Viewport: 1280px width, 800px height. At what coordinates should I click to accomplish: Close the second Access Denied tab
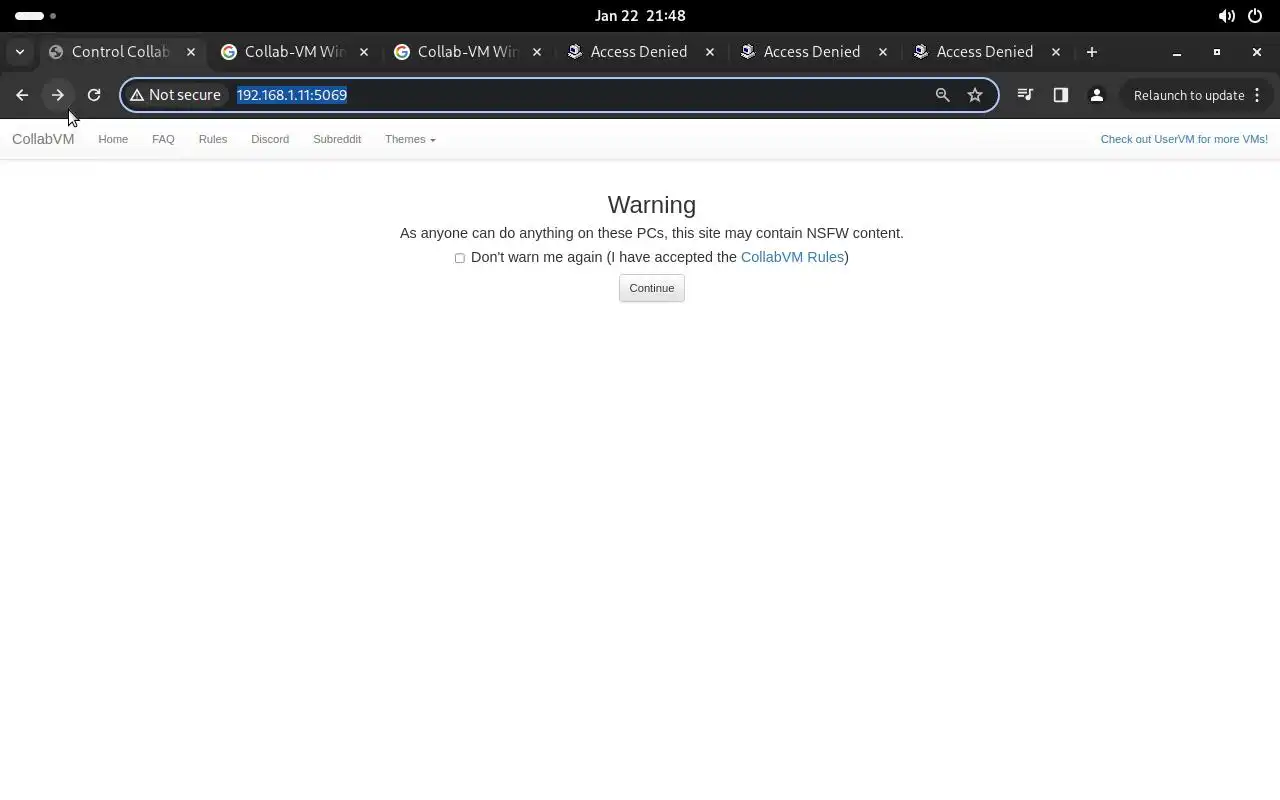click(883, 52)
